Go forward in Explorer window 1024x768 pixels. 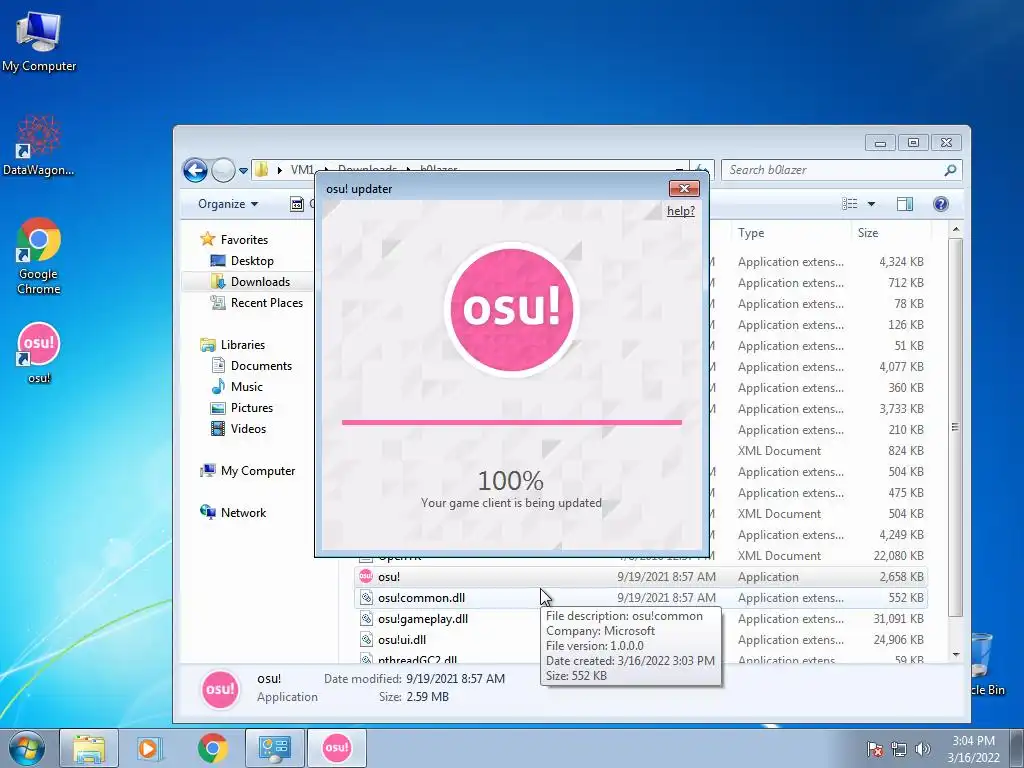pos(223,170)
